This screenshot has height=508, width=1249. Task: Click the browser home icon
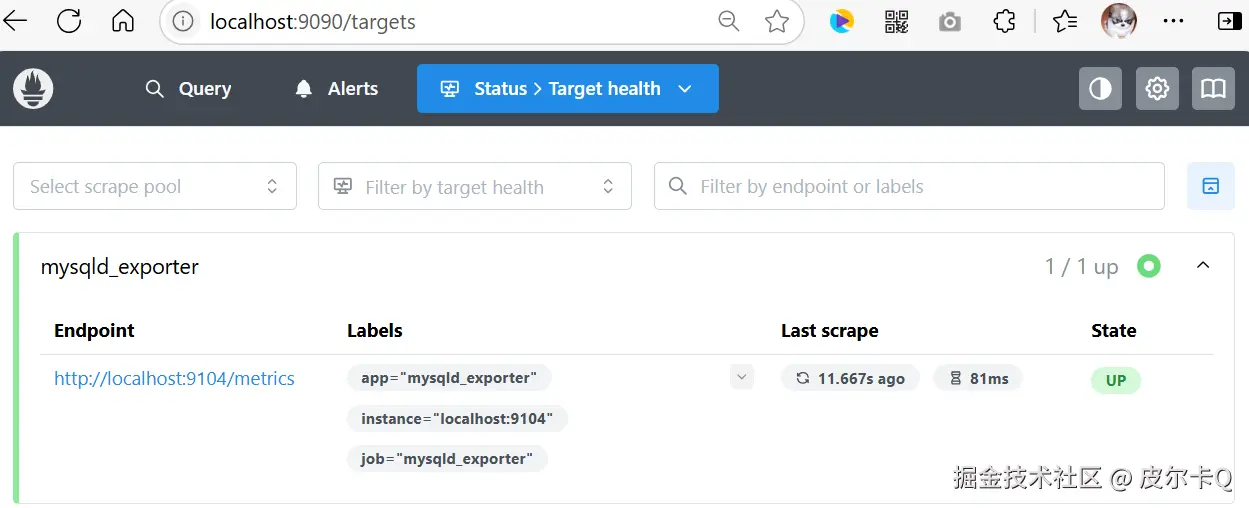(122, 21)
